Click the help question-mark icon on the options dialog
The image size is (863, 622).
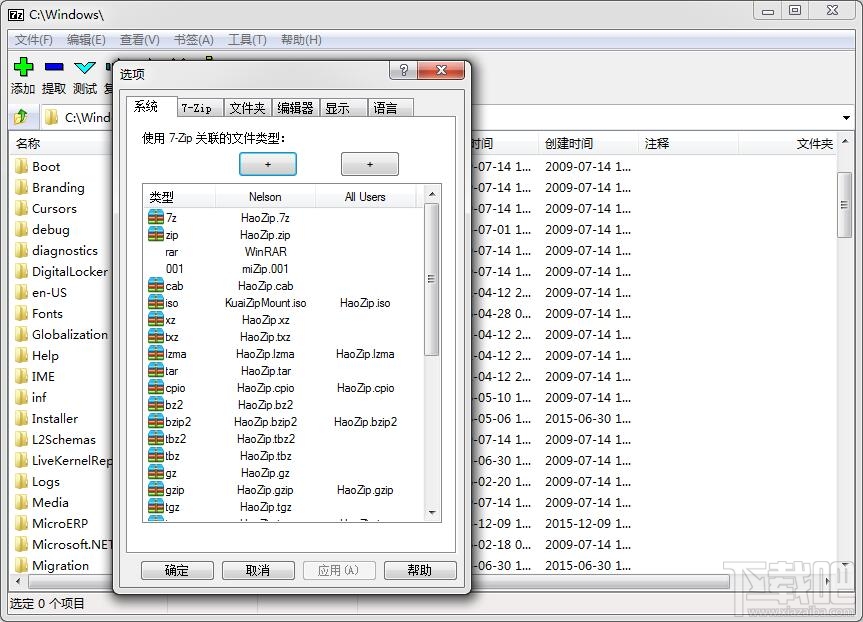click(x=402, y=70)
